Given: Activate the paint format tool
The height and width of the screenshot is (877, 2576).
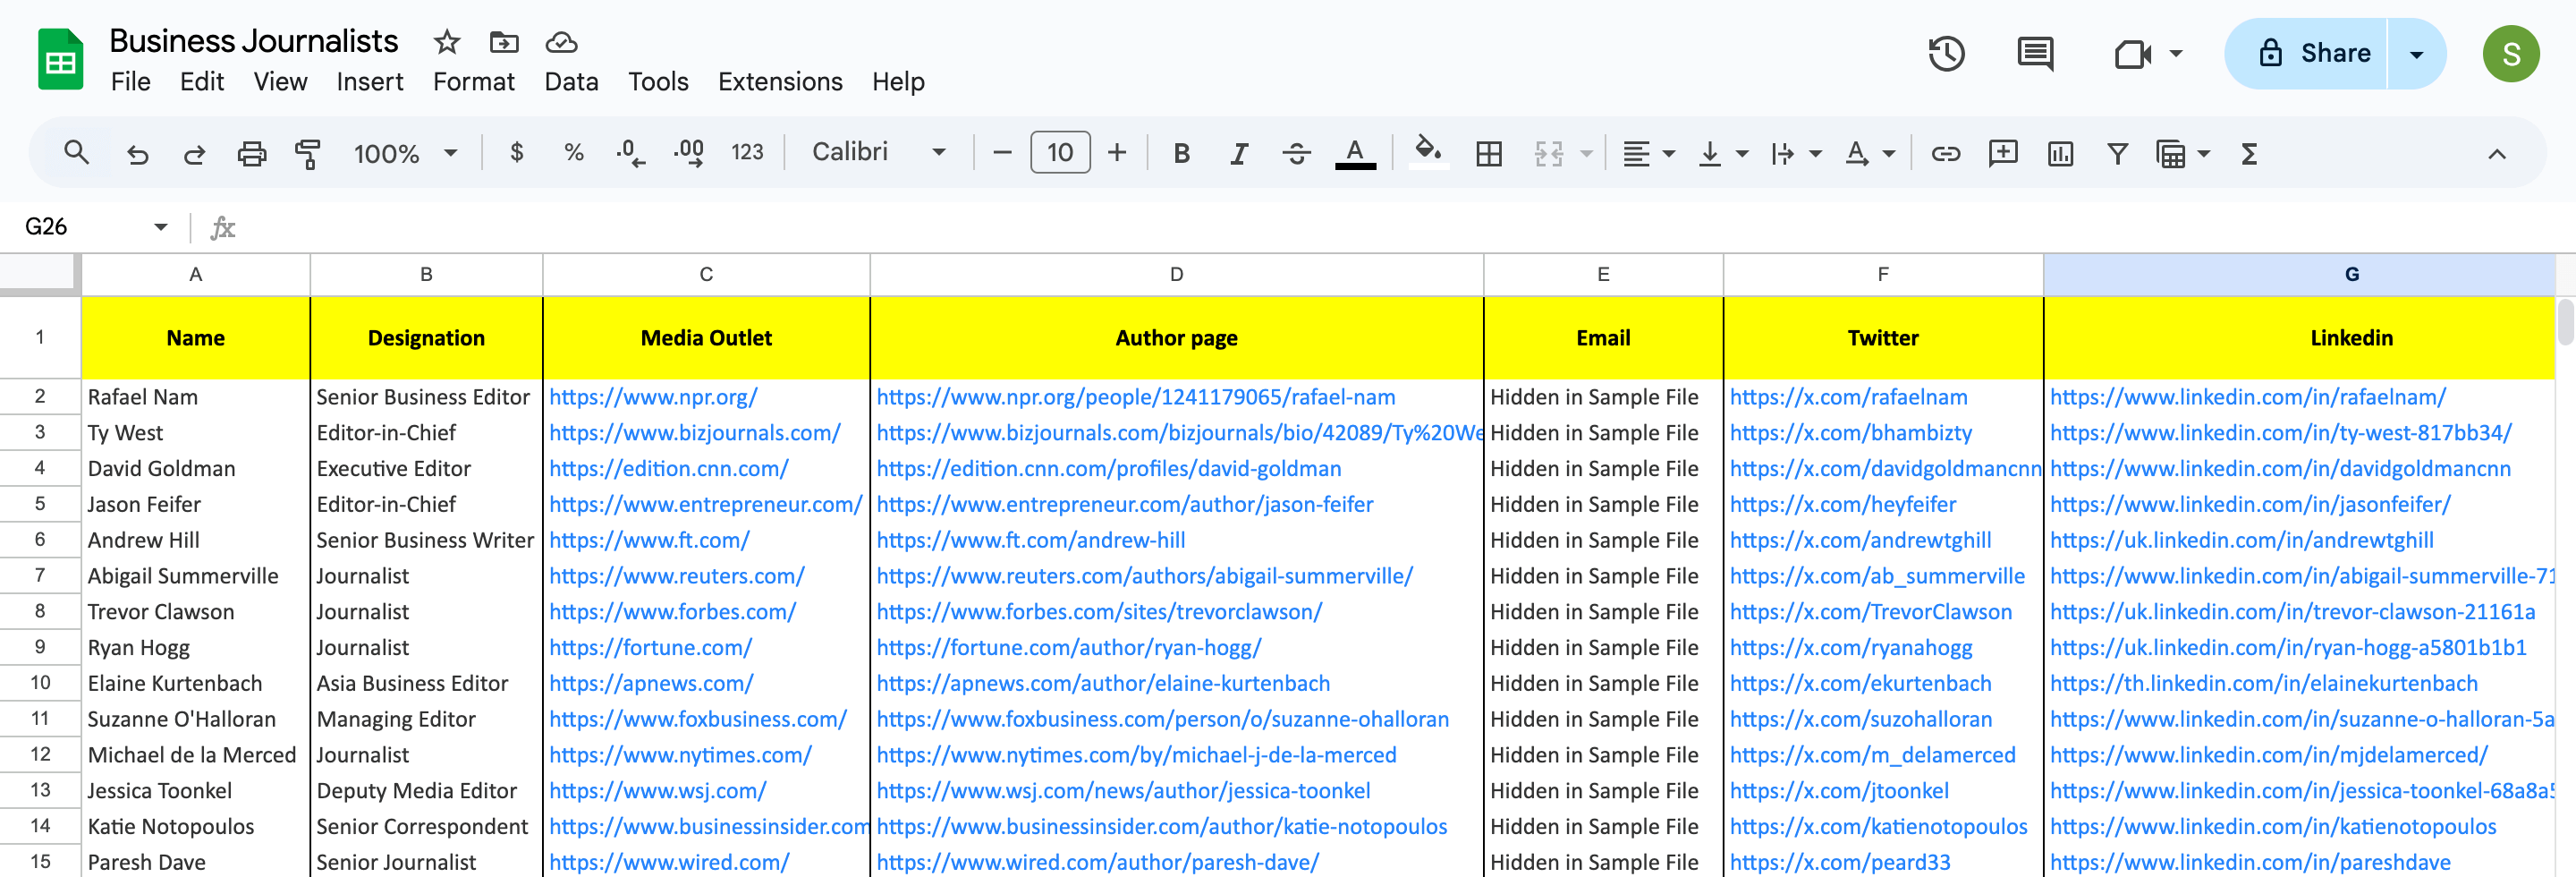Looking at the screenshot, I should point(307,153).
